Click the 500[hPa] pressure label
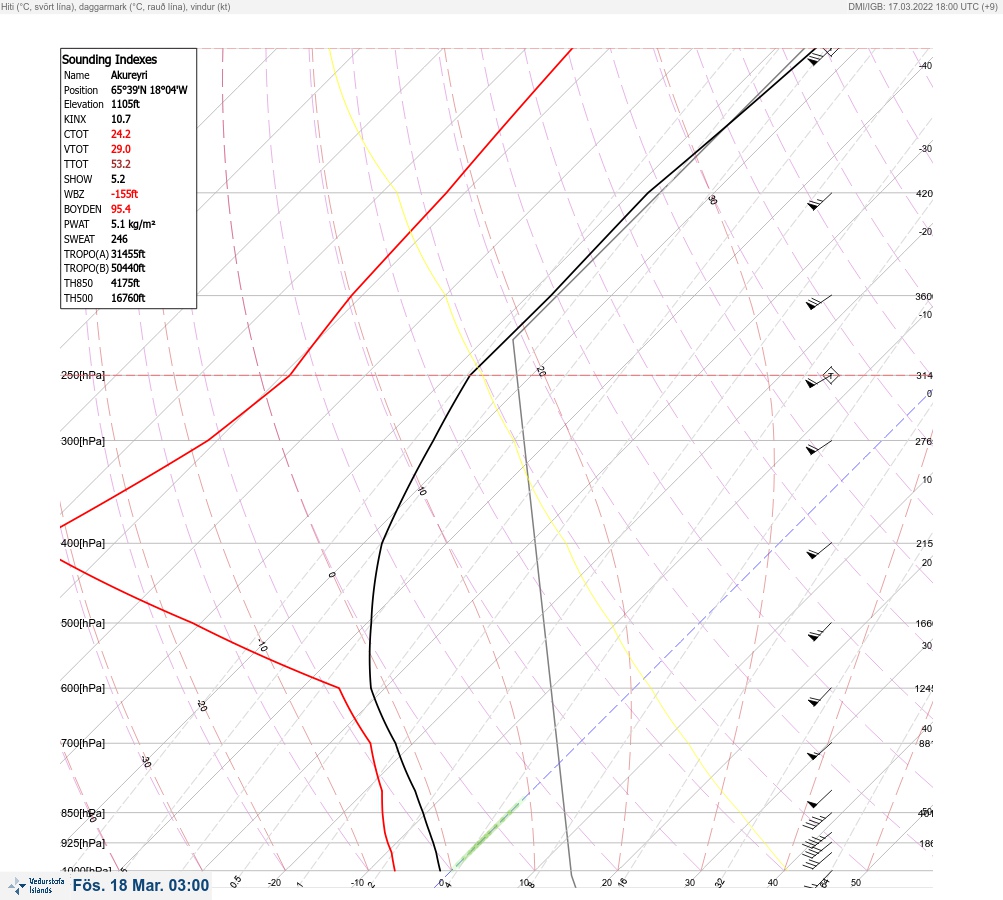Screen dimensions: 1003x900 pos(83,623)
